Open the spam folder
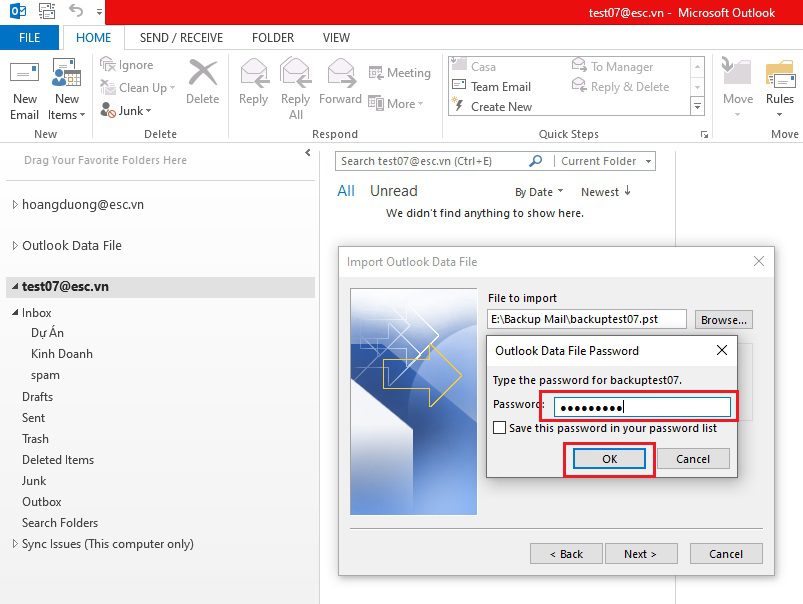This screenshot has height=604, width=803. pyautogui.click(x=46, y=375)
